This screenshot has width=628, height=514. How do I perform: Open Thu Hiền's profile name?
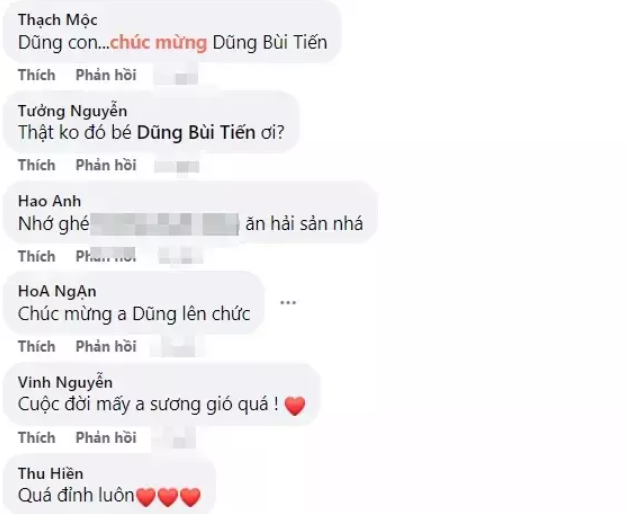pos(50,474)
